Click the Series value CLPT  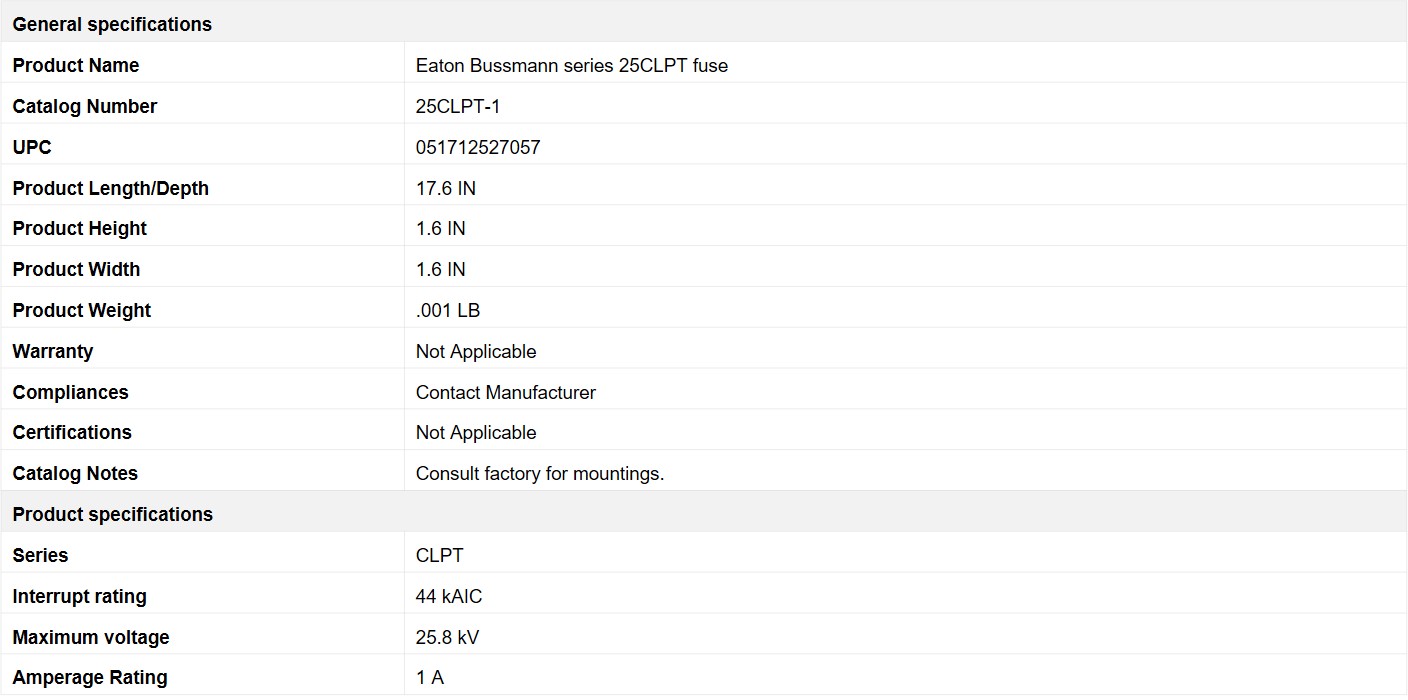pyautogui.click(x=439, y=555)
